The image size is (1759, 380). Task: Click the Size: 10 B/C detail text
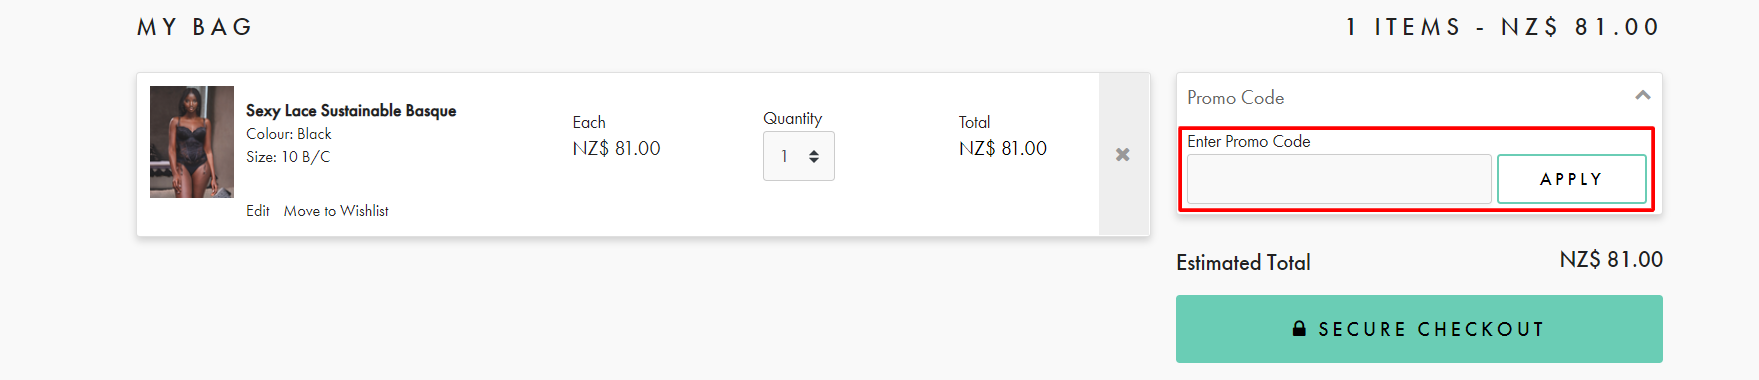[288, 157]
